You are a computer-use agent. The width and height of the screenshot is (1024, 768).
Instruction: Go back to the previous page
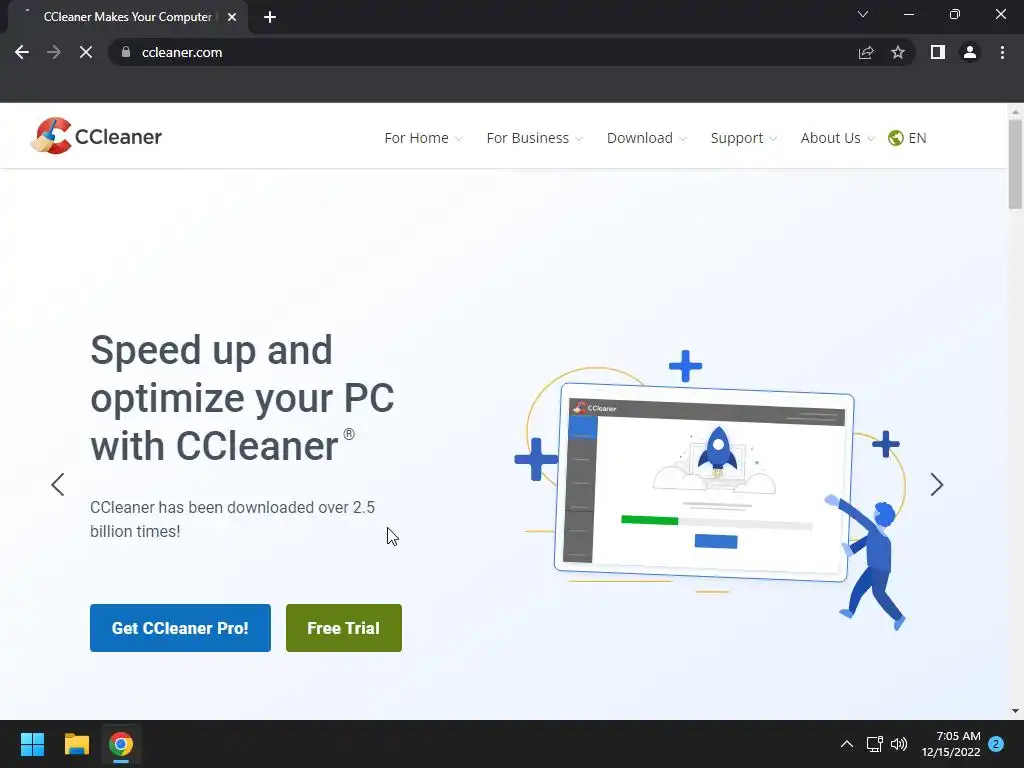pyautogui.click(x=22, y=52)
